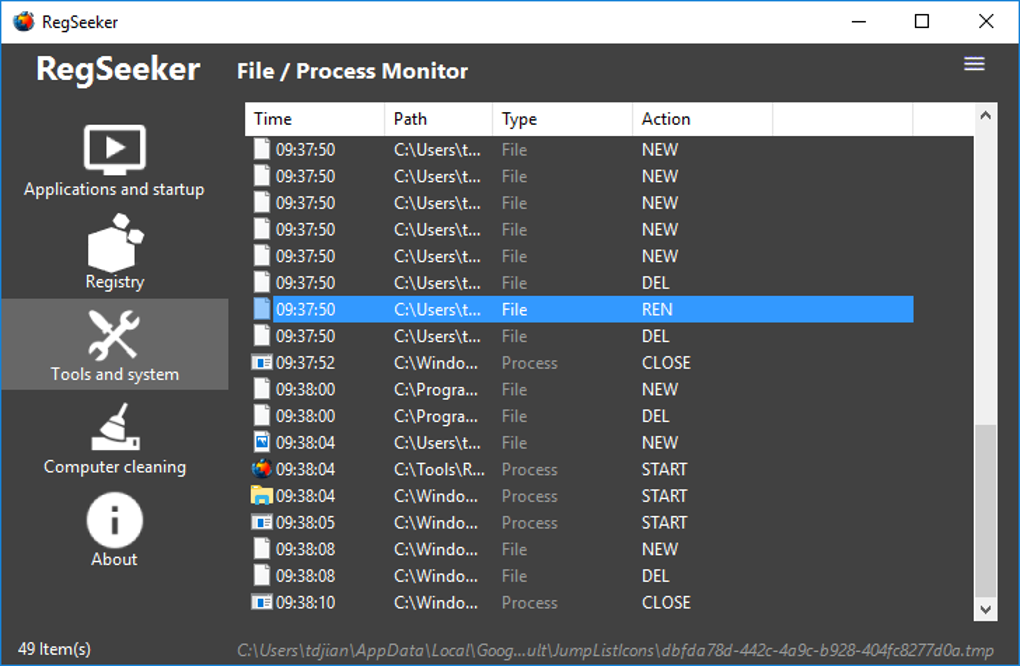Select CLOSE action of 09:38:10 row
Screen dimensions: 1020x666
click(x=666, y=603)
